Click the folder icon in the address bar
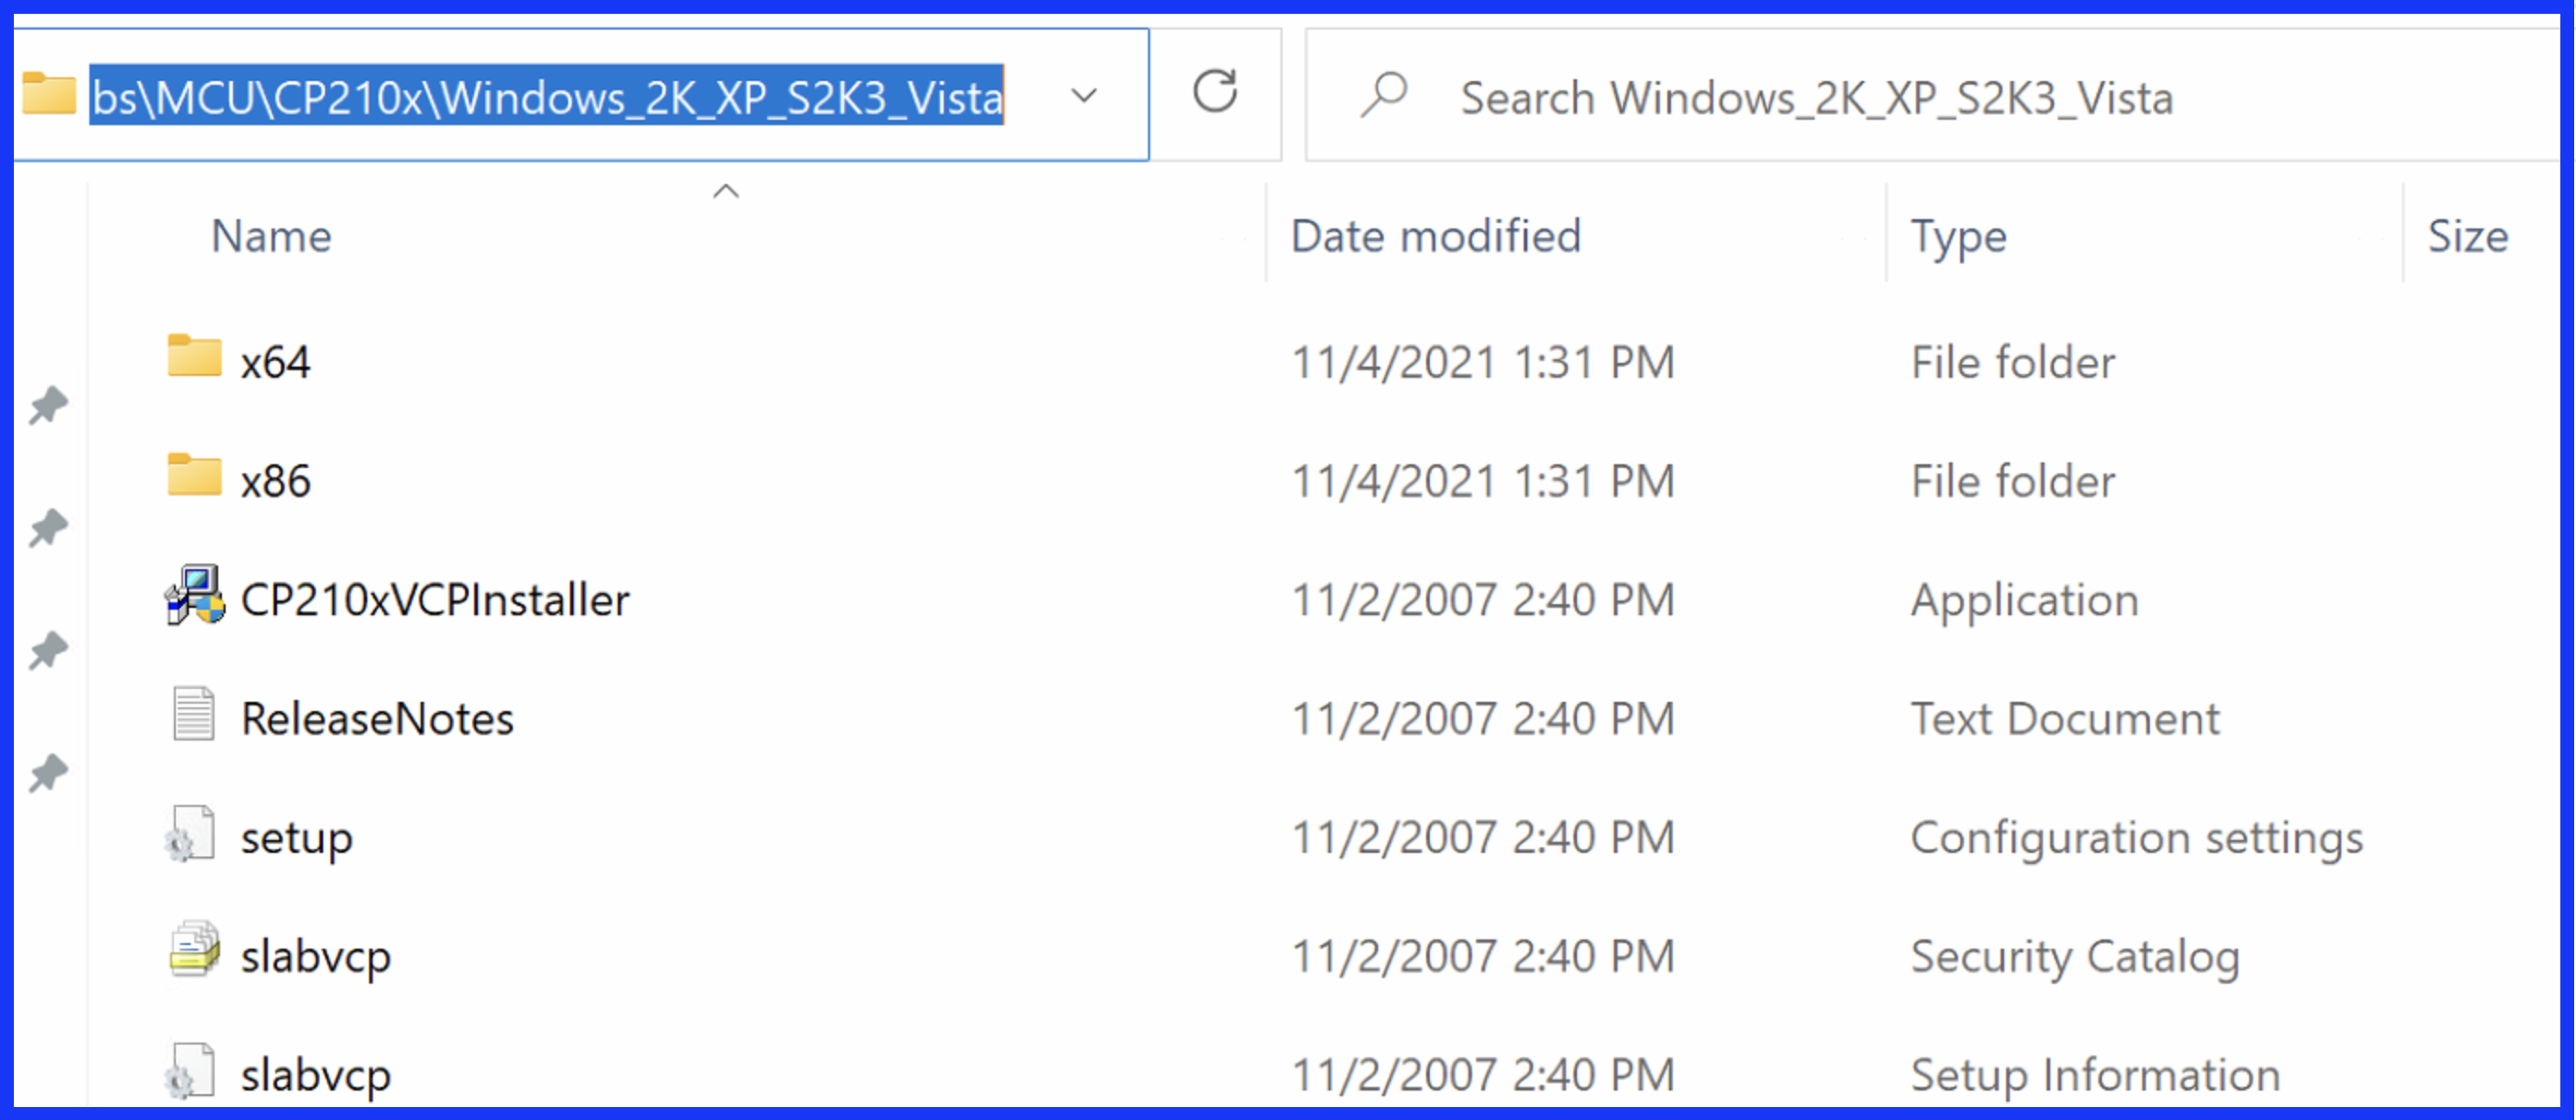Screen dimensions: 2576x1120 click(49, 94)
